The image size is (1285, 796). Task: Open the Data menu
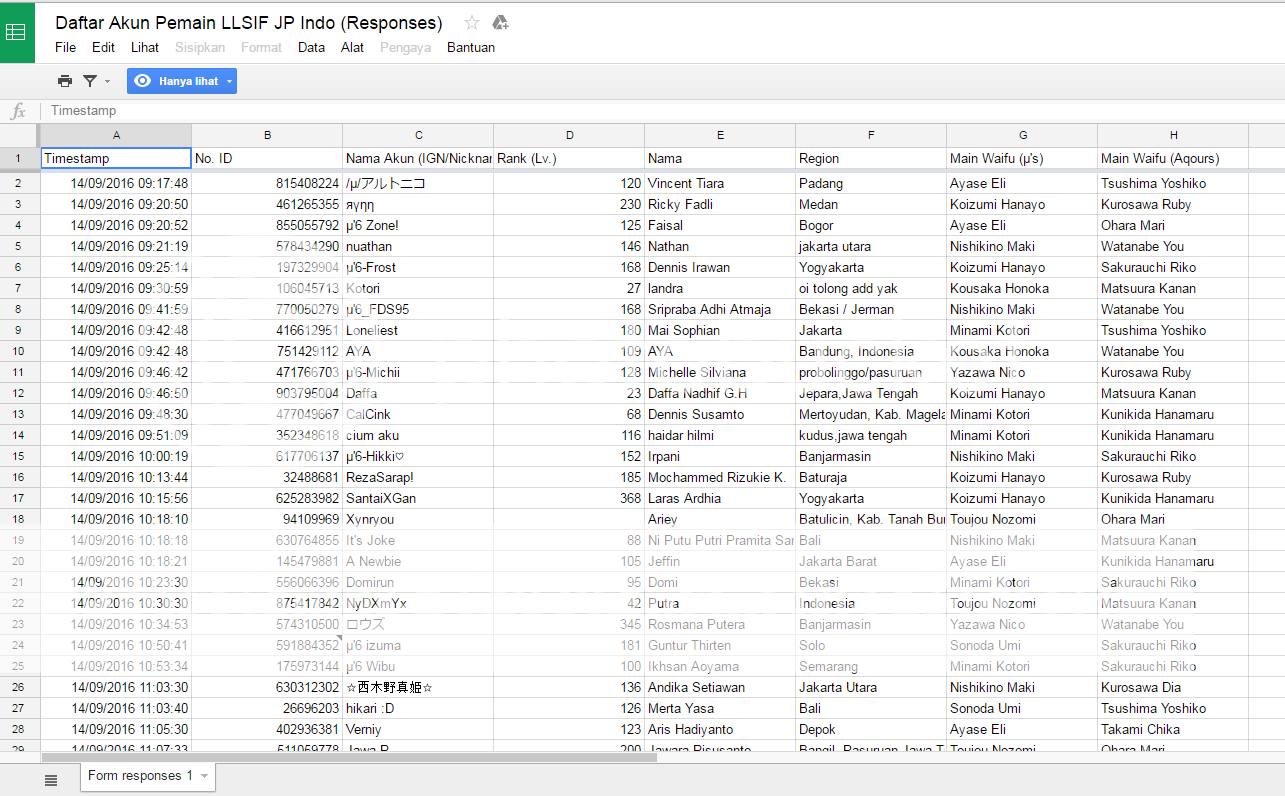(311, 47)
